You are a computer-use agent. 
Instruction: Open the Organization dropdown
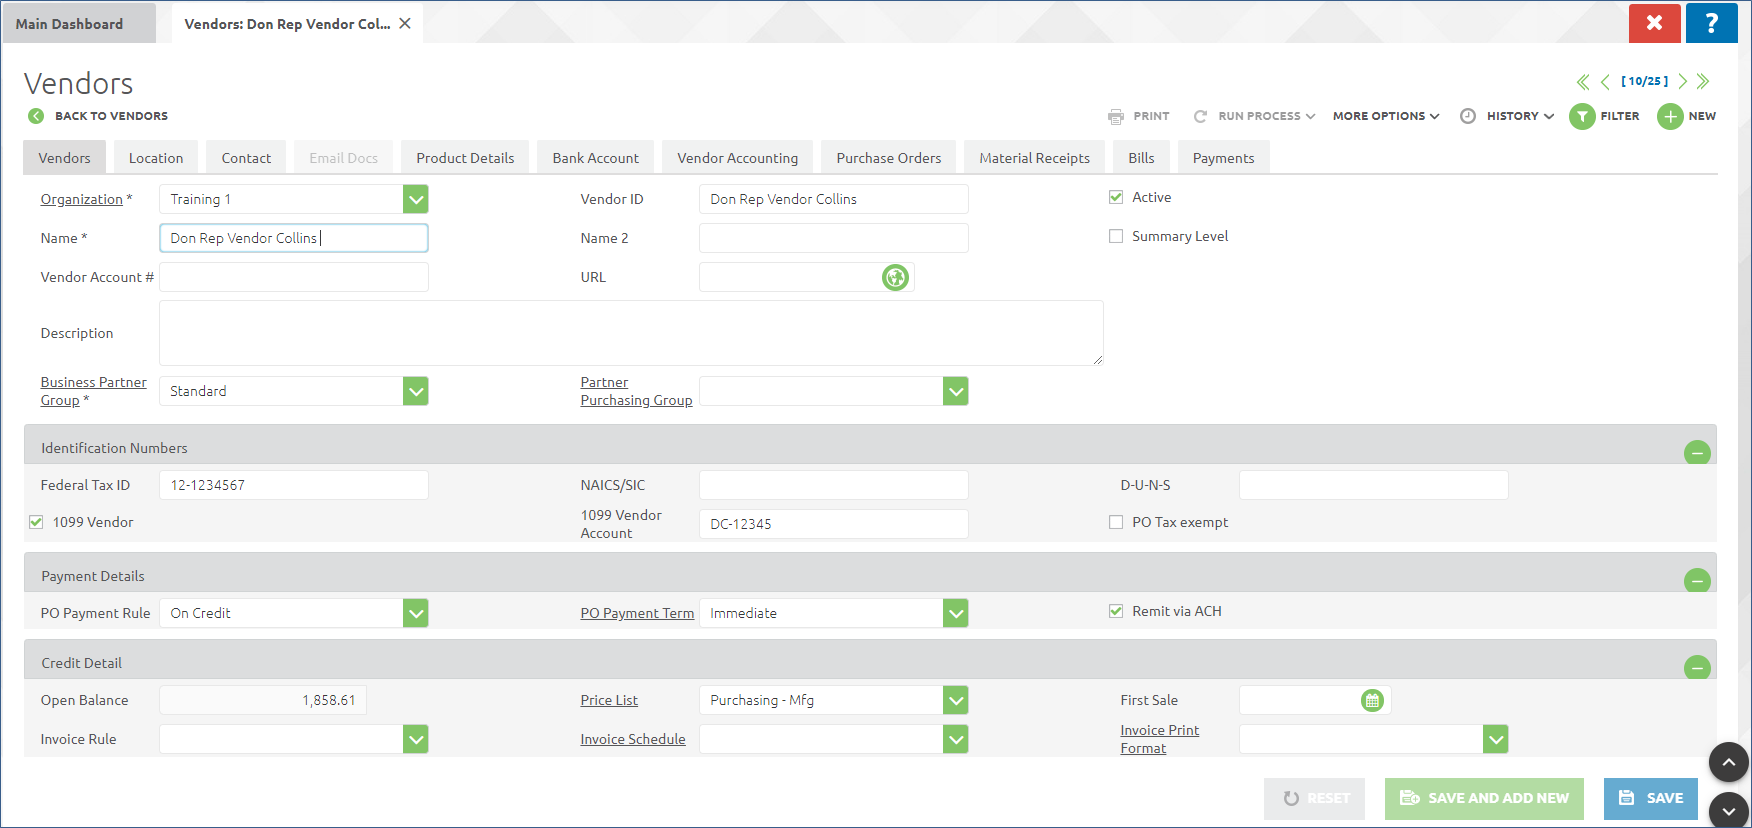point(416,200)
